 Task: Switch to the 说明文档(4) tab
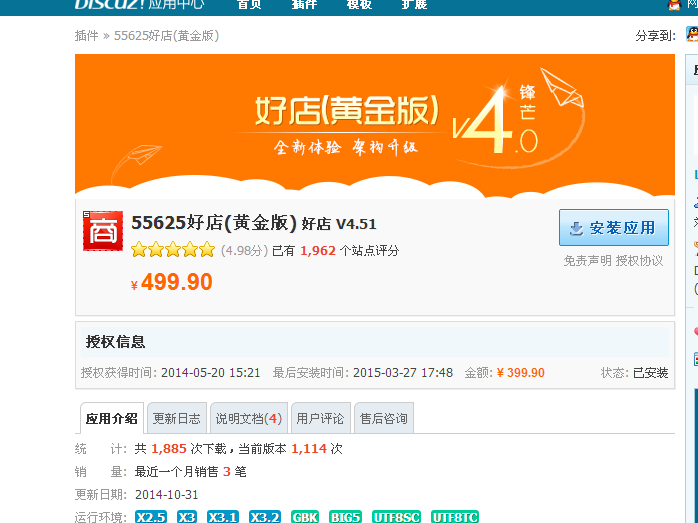pyautogui.click(x=249, y=418)
